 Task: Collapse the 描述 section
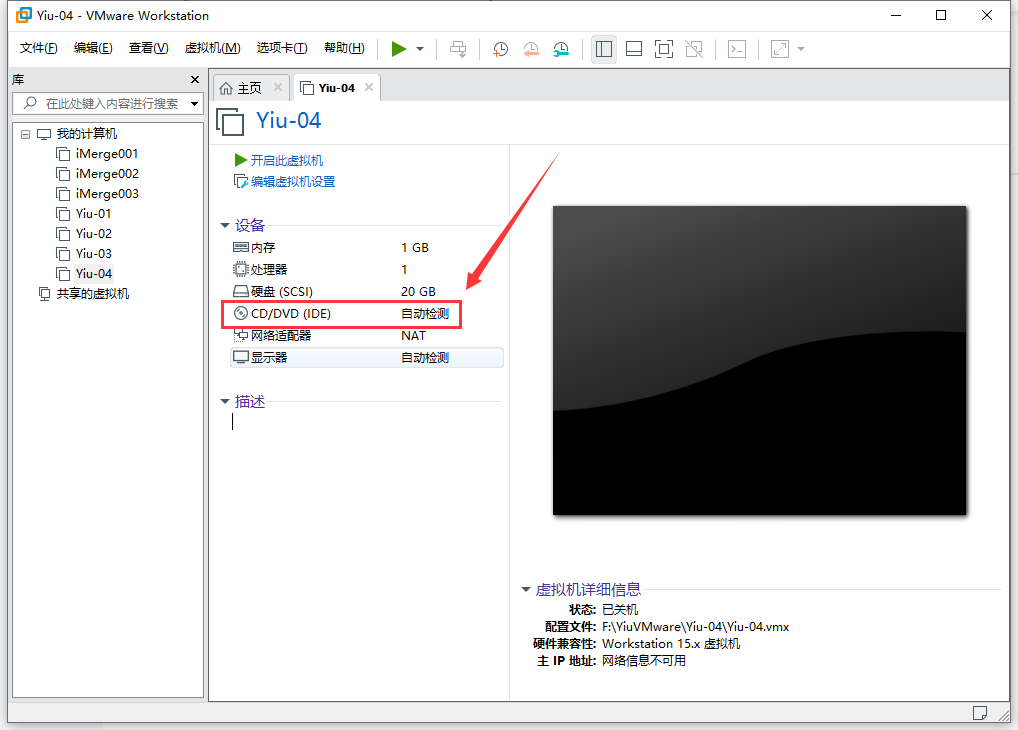pos(225,401)
